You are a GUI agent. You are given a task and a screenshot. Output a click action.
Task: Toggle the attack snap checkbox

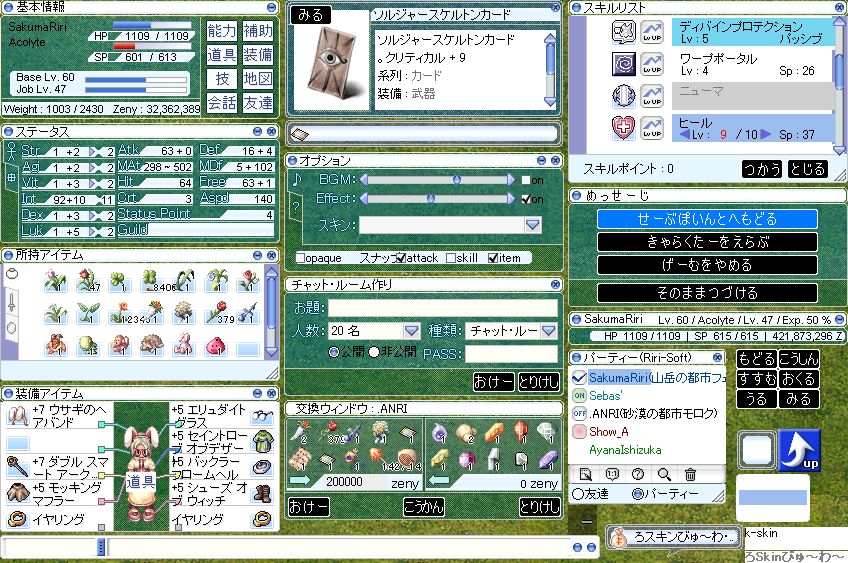click(401, 258)
